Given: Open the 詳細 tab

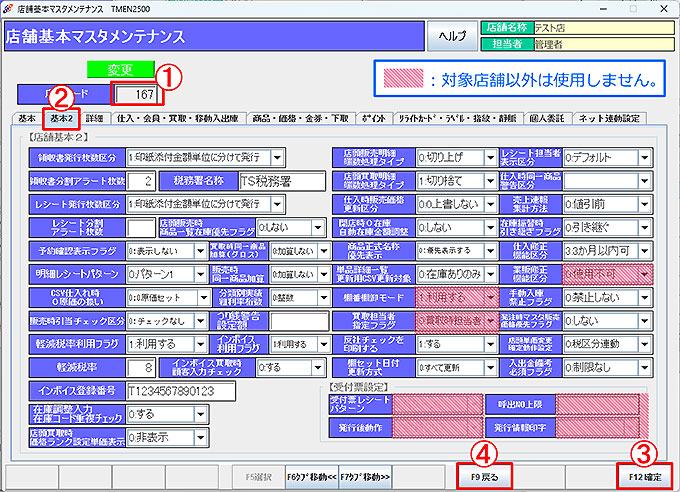Looking at the screenshot, I should [x=95, y=118].
